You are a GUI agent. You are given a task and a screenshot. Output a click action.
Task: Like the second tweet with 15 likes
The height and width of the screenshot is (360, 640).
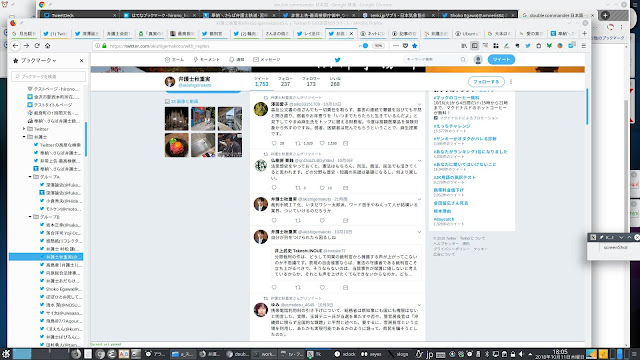pyautogui.click(x=322, y=188)
